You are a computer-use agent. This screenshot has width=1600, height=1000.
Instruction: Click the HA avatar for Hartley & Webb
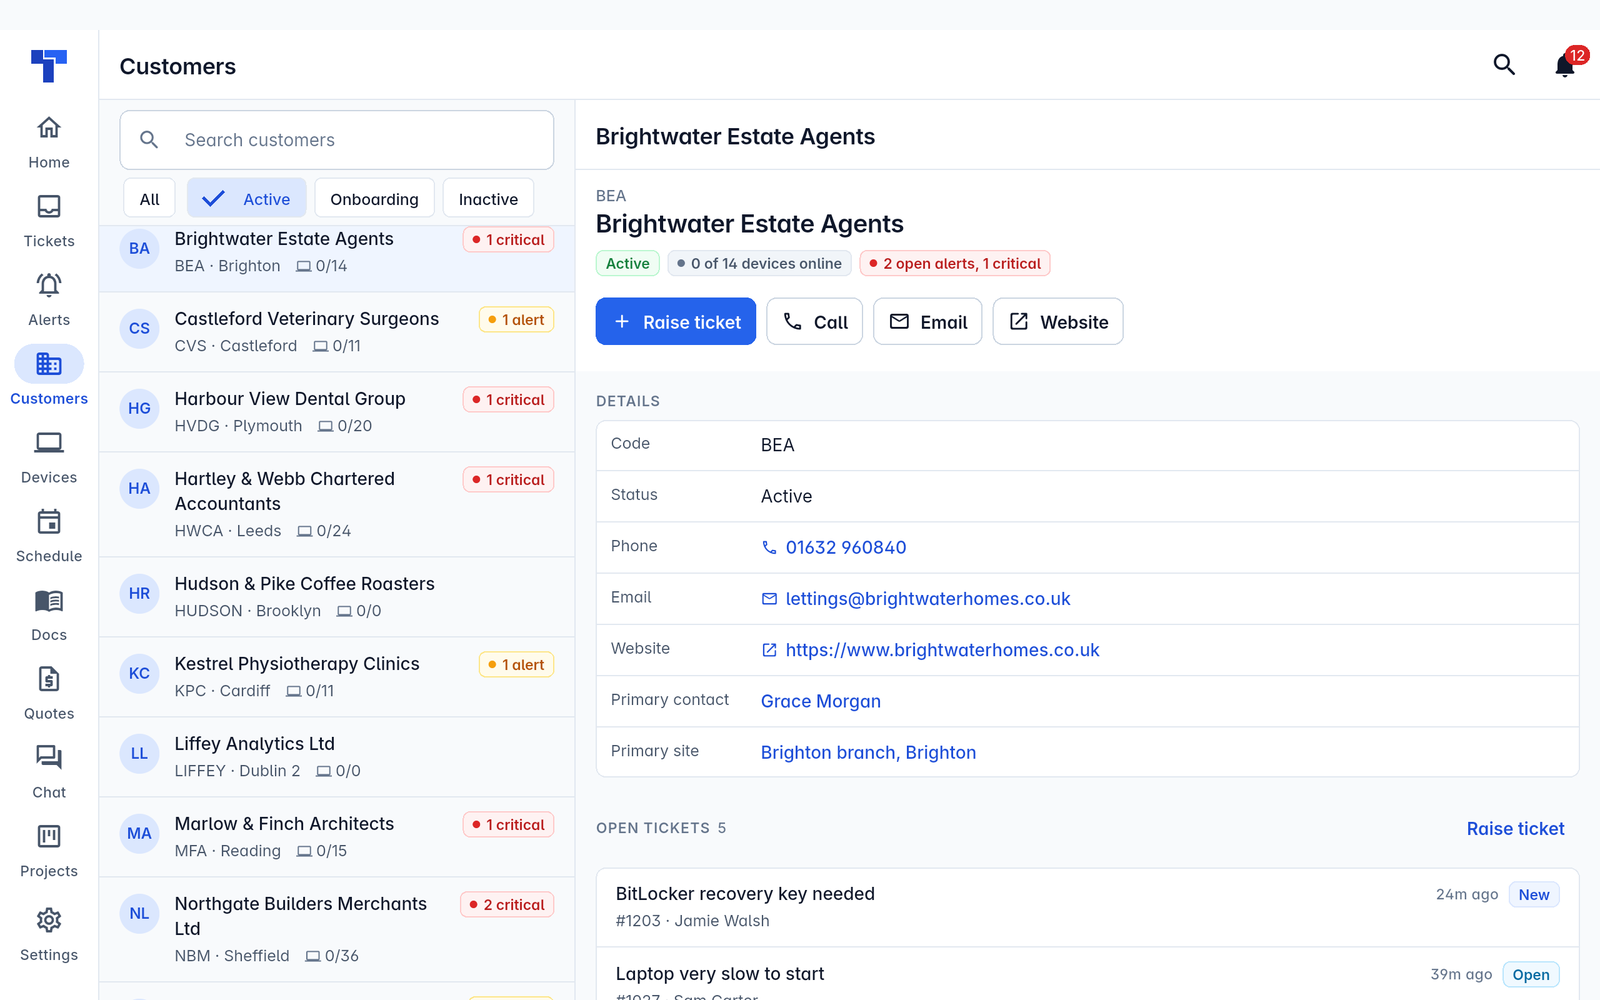[x=140, y=489]
